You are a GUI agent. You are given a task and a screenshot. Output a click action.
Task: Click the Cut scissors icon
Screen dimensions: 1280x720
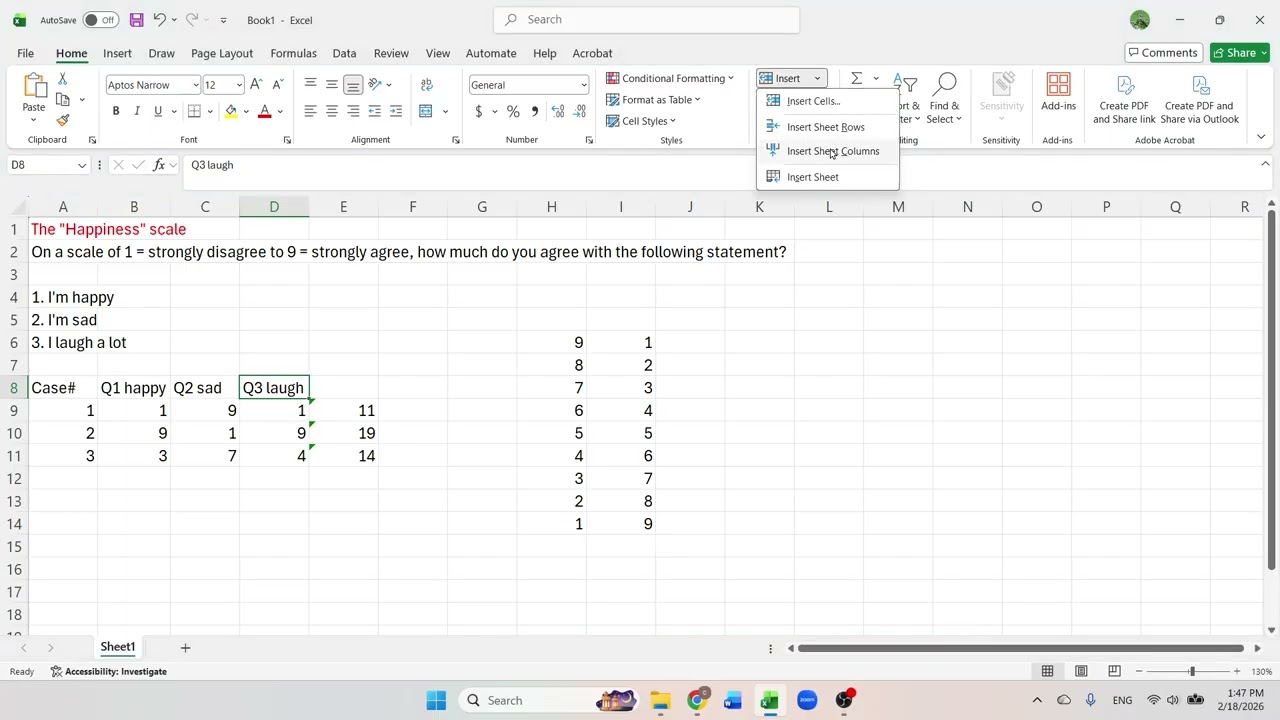pyautogui.click(x=62, y=79)
